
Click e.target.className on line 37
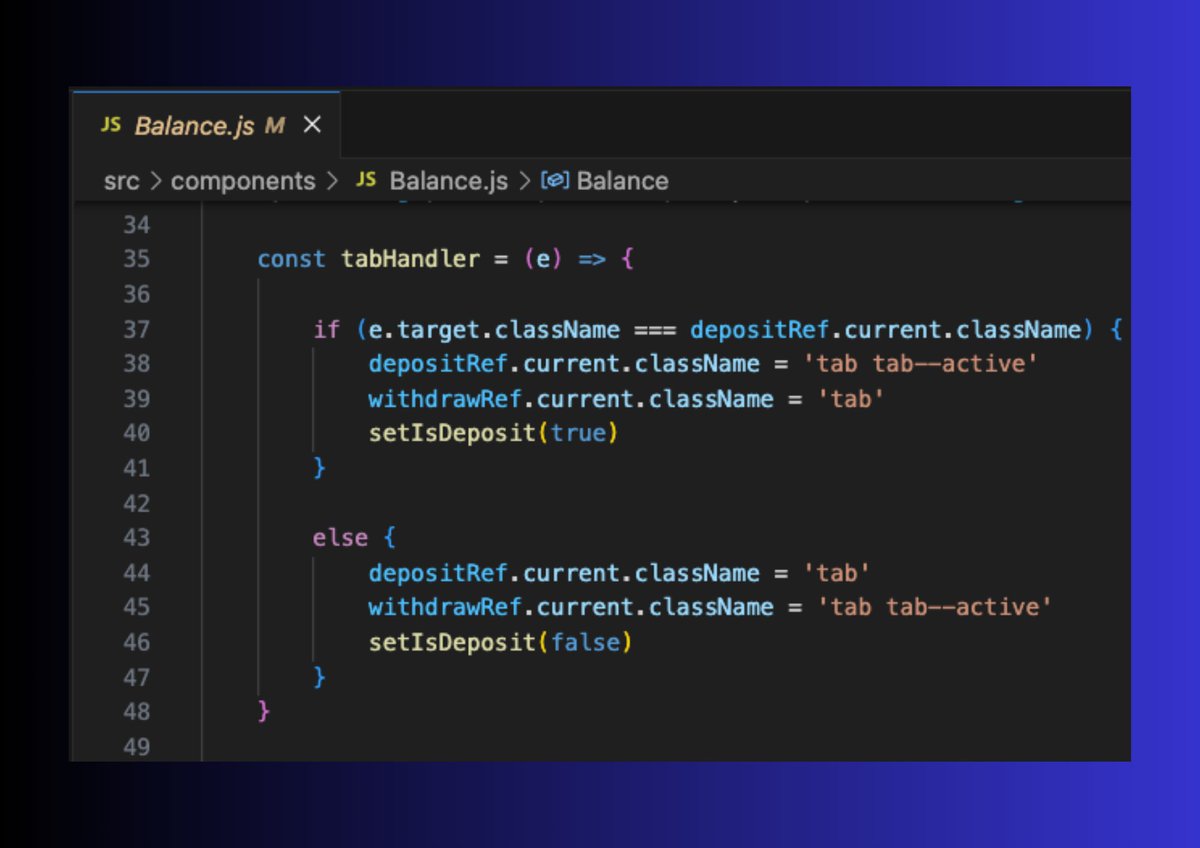point(495,329)
